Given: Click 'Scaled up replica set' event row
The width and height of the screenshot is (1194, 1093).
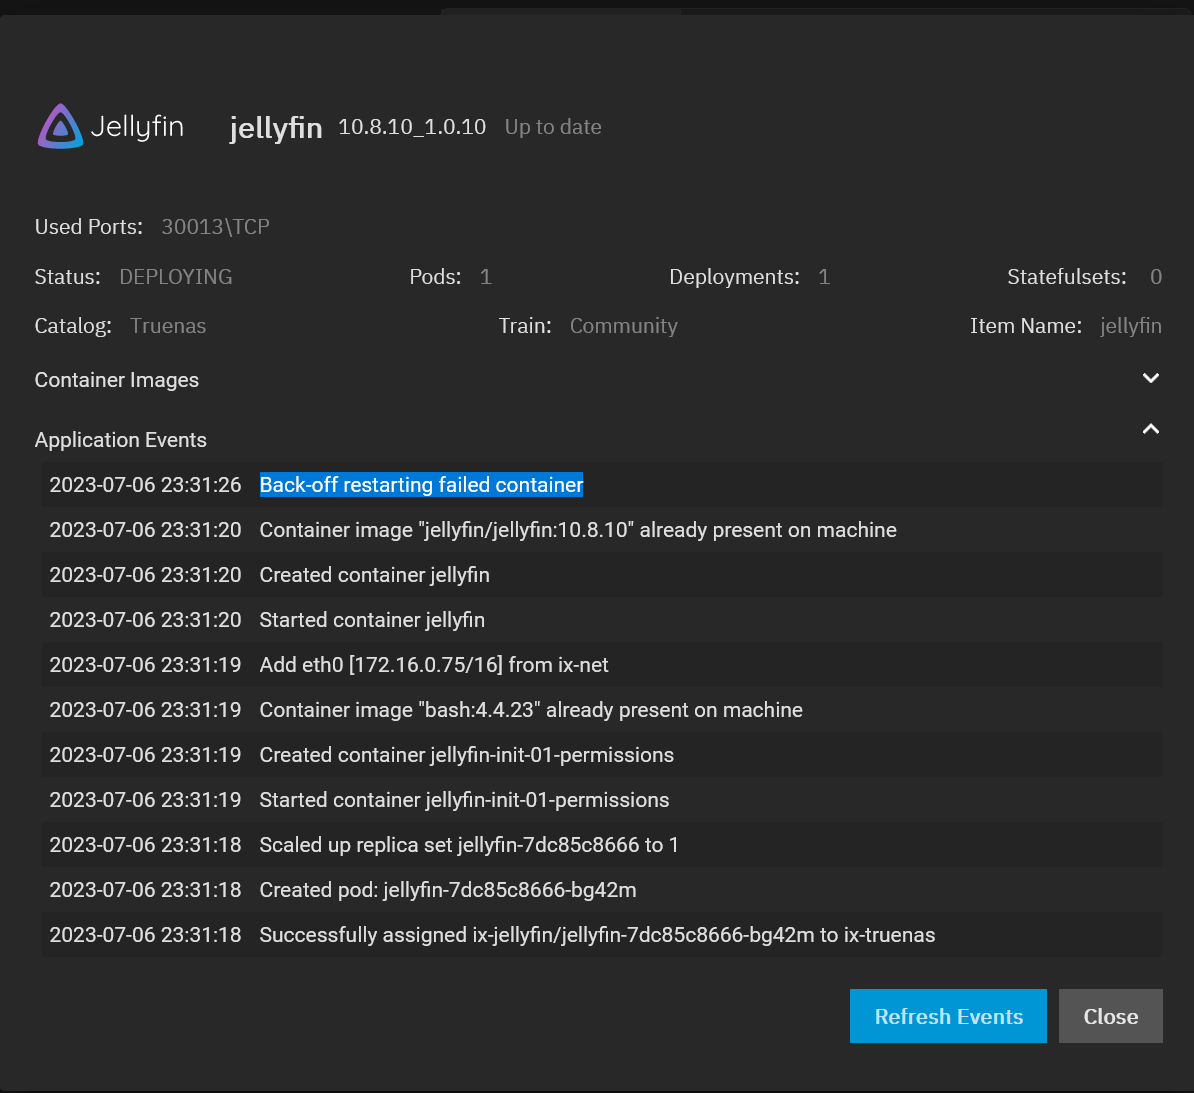Looking at the screenshot, I should [x=602, y=845].
